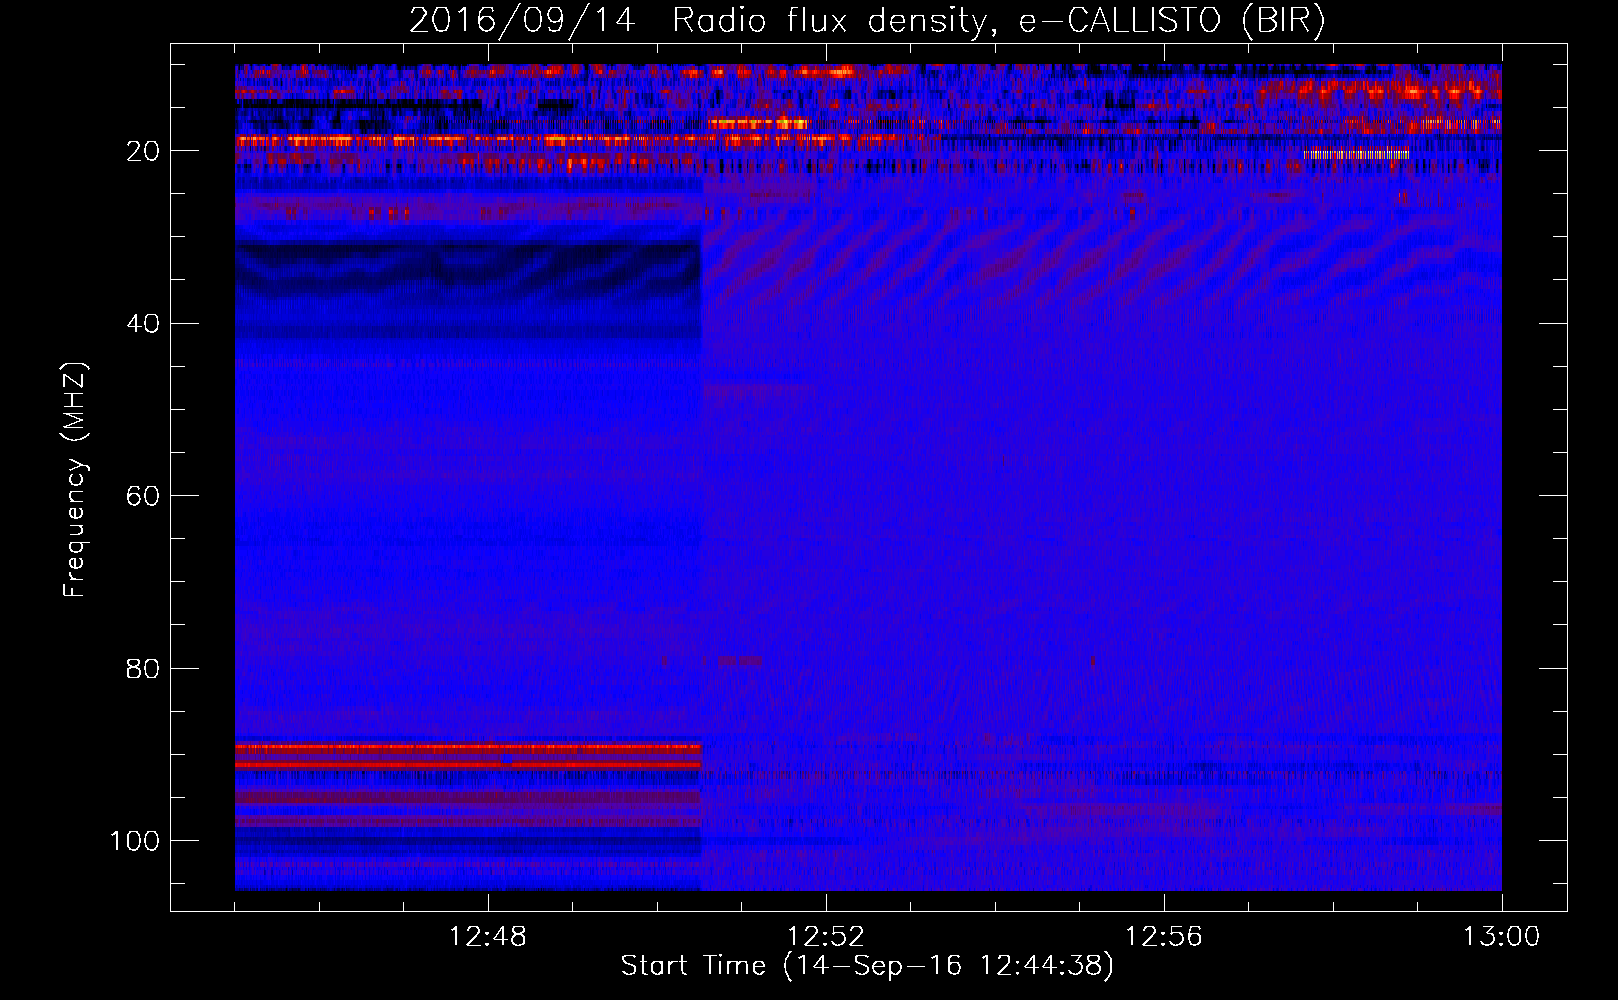Click the "12:52" time tick label
The width and height of the screenshot is (1618, 1000).
[x=826, y=937]
